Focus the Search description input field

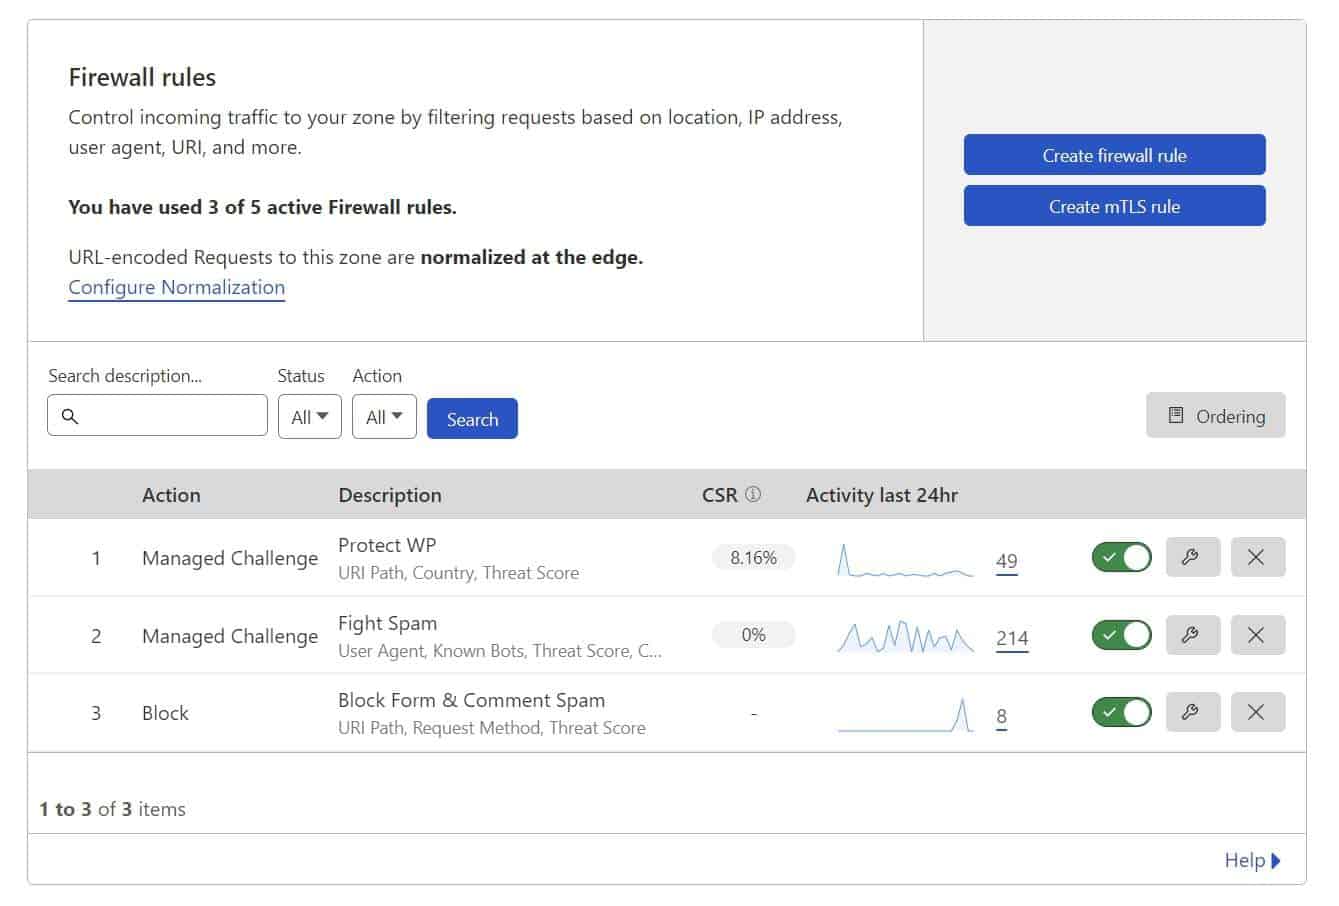(x=157, y=415)
